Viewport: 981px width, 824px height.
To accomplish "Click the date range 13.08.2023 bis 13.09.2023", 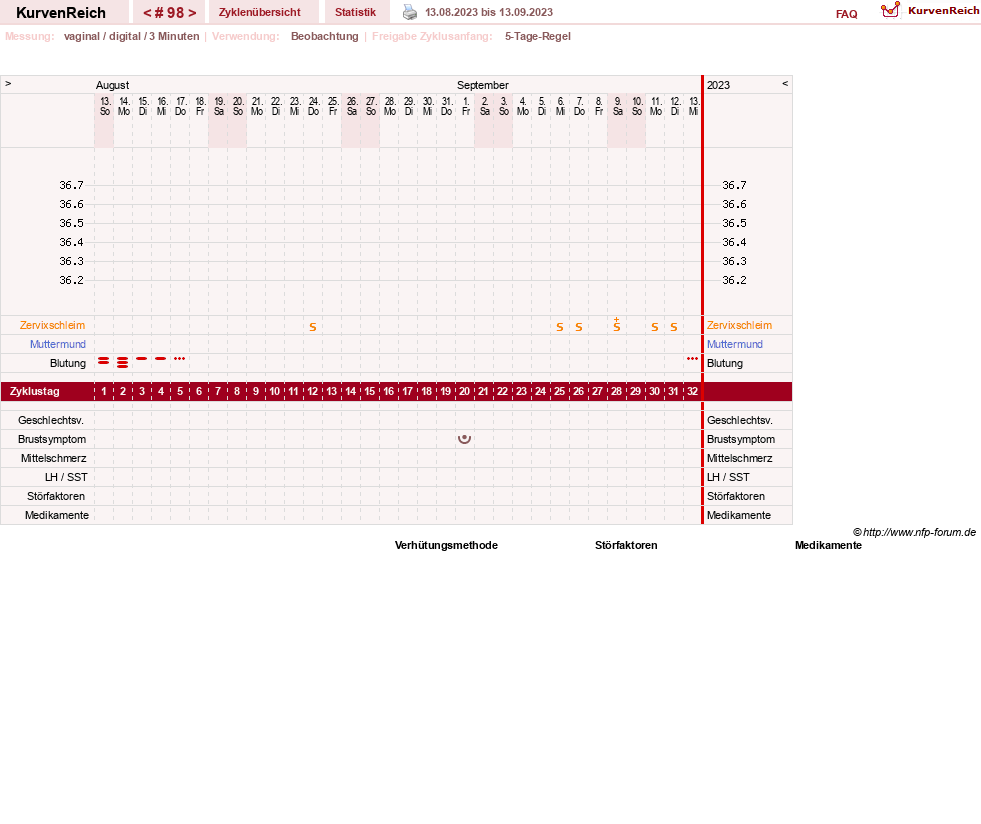I will click(x=489, y=12).
